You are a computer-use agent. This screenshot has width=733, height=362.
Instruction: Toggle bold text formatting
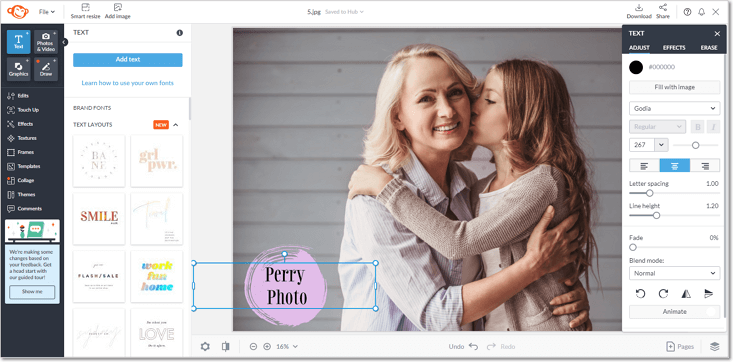(697, 127)
